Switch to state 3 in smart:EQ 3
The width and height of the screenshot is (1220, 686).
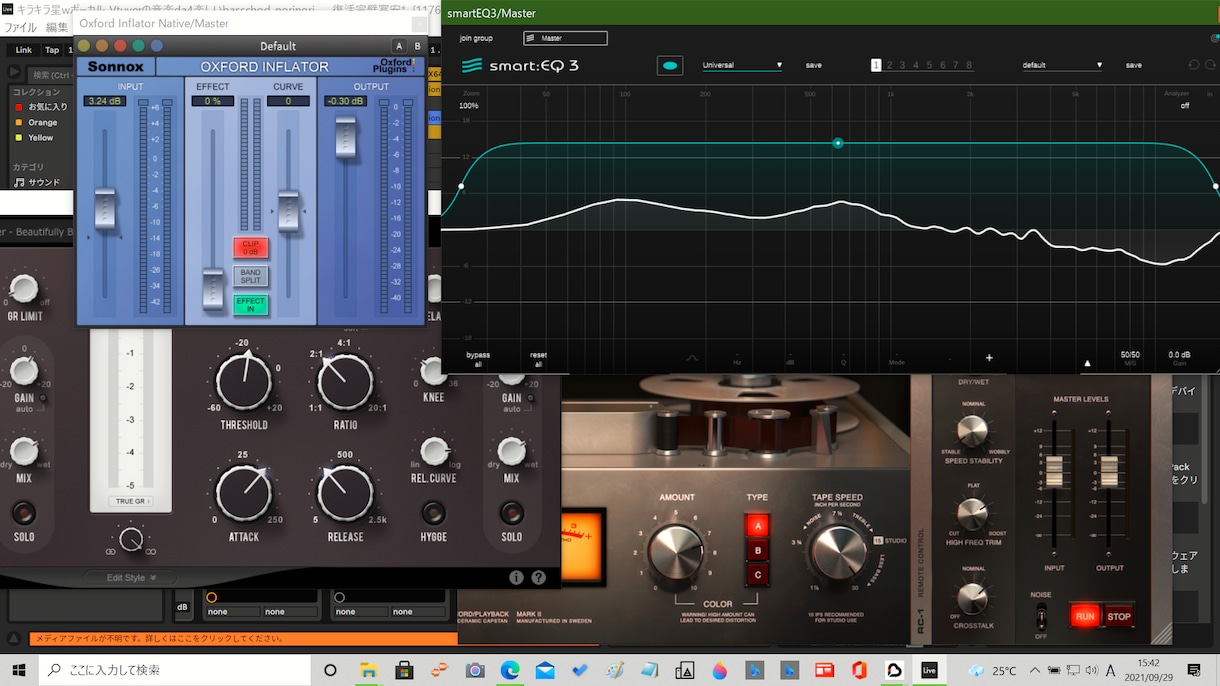click(902, 65)
